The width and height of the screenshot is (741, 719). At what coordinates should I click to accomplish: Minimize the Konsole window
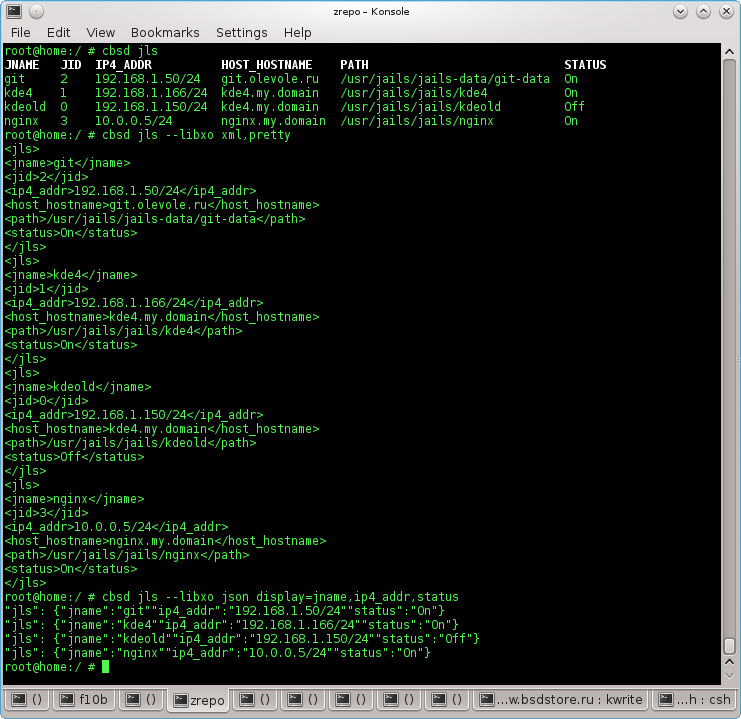(x=681, y=11)
